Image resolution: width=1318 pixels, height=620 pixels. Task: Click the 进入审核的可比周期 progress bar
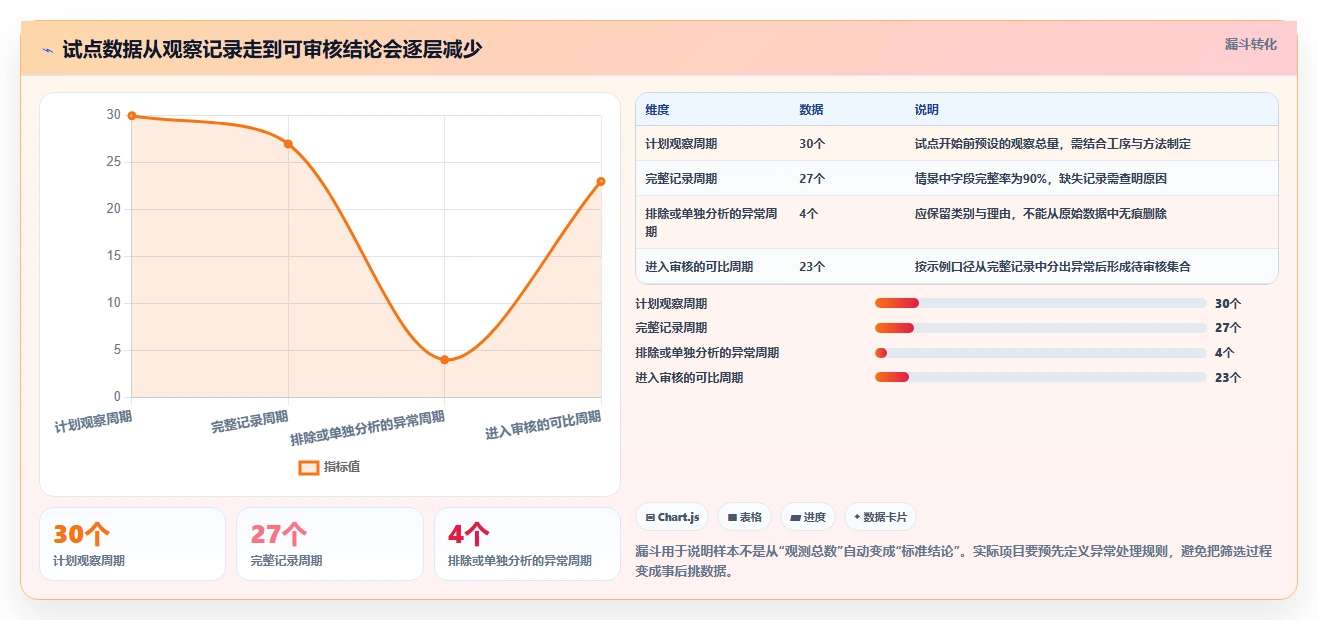tap(1040, 377)
